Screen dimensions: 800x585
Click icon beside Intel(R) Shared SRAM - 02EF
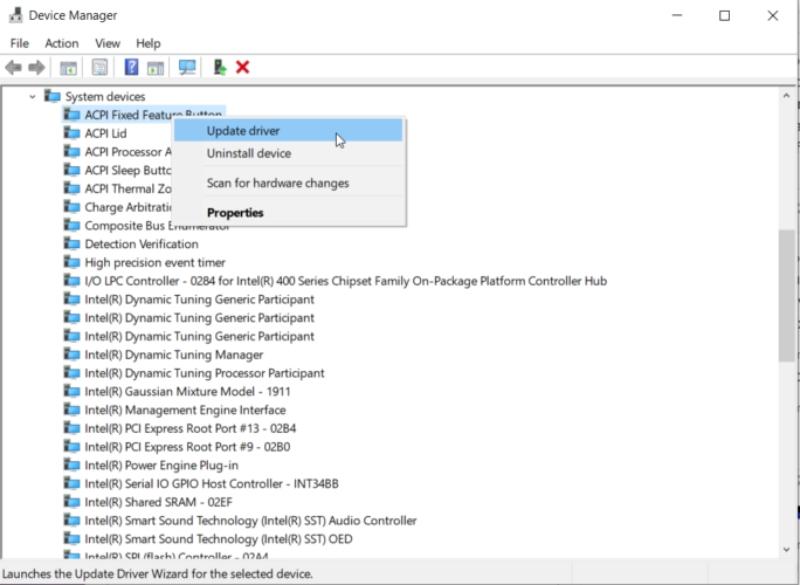[72, 502]
